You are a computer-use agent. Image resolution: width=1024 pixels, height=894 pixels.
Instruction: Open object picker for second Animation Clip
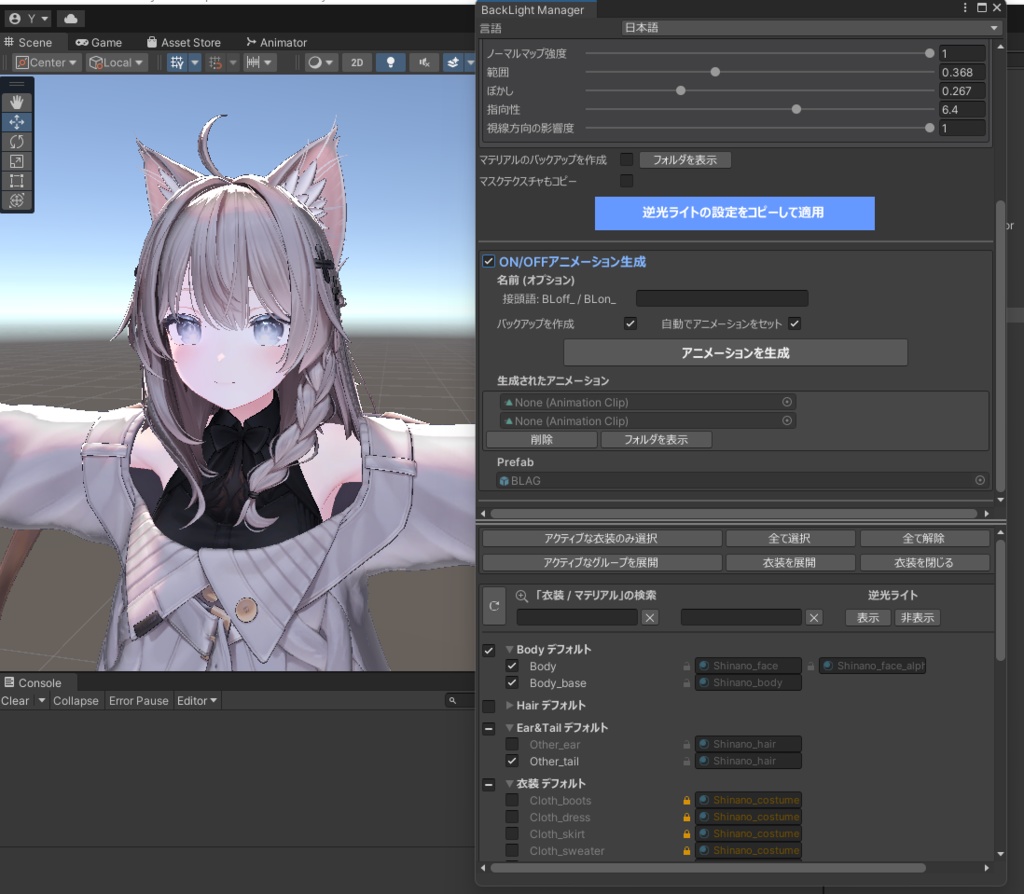click(x=787, y=421)
